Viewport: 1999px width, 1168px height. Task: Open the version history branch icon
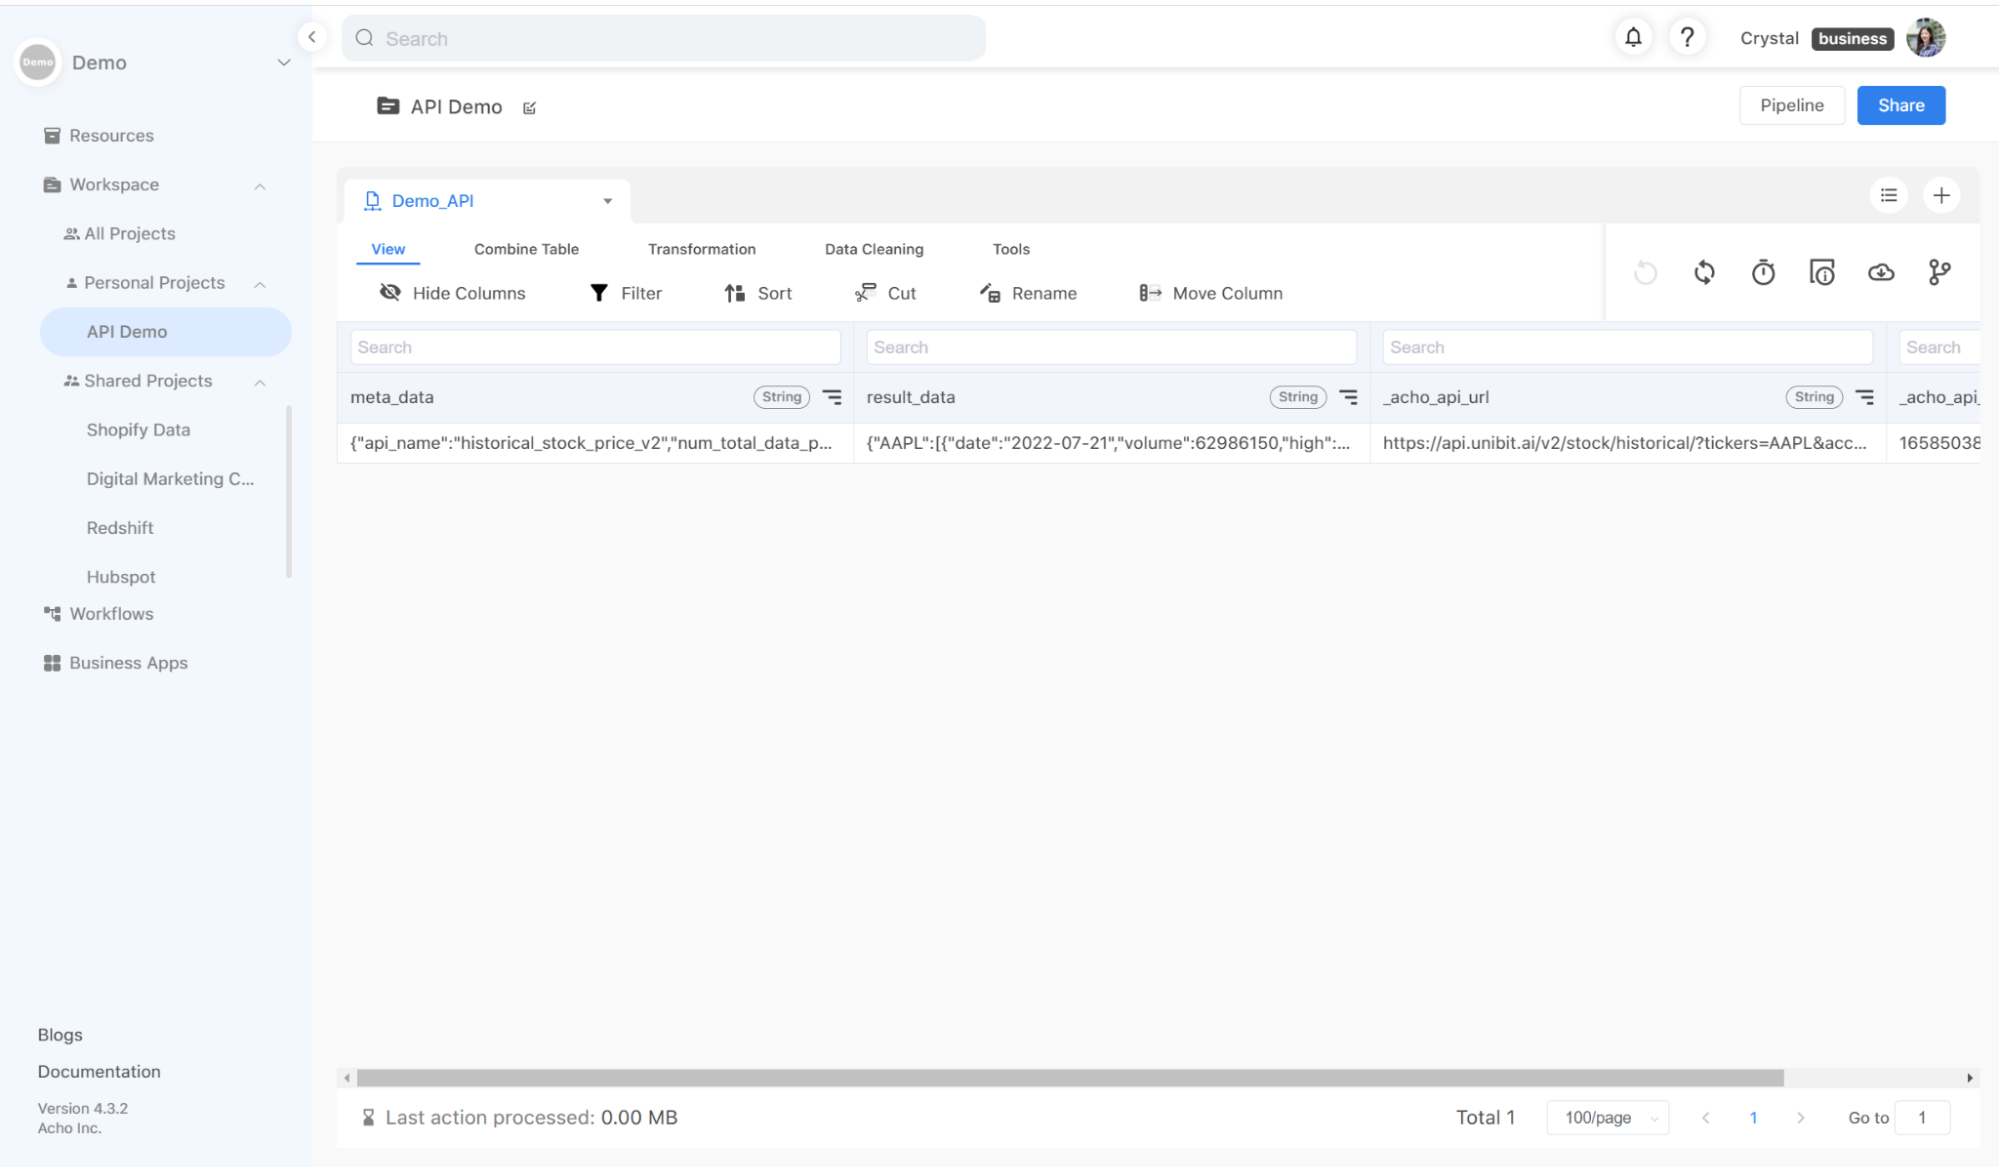[1939, 272]
